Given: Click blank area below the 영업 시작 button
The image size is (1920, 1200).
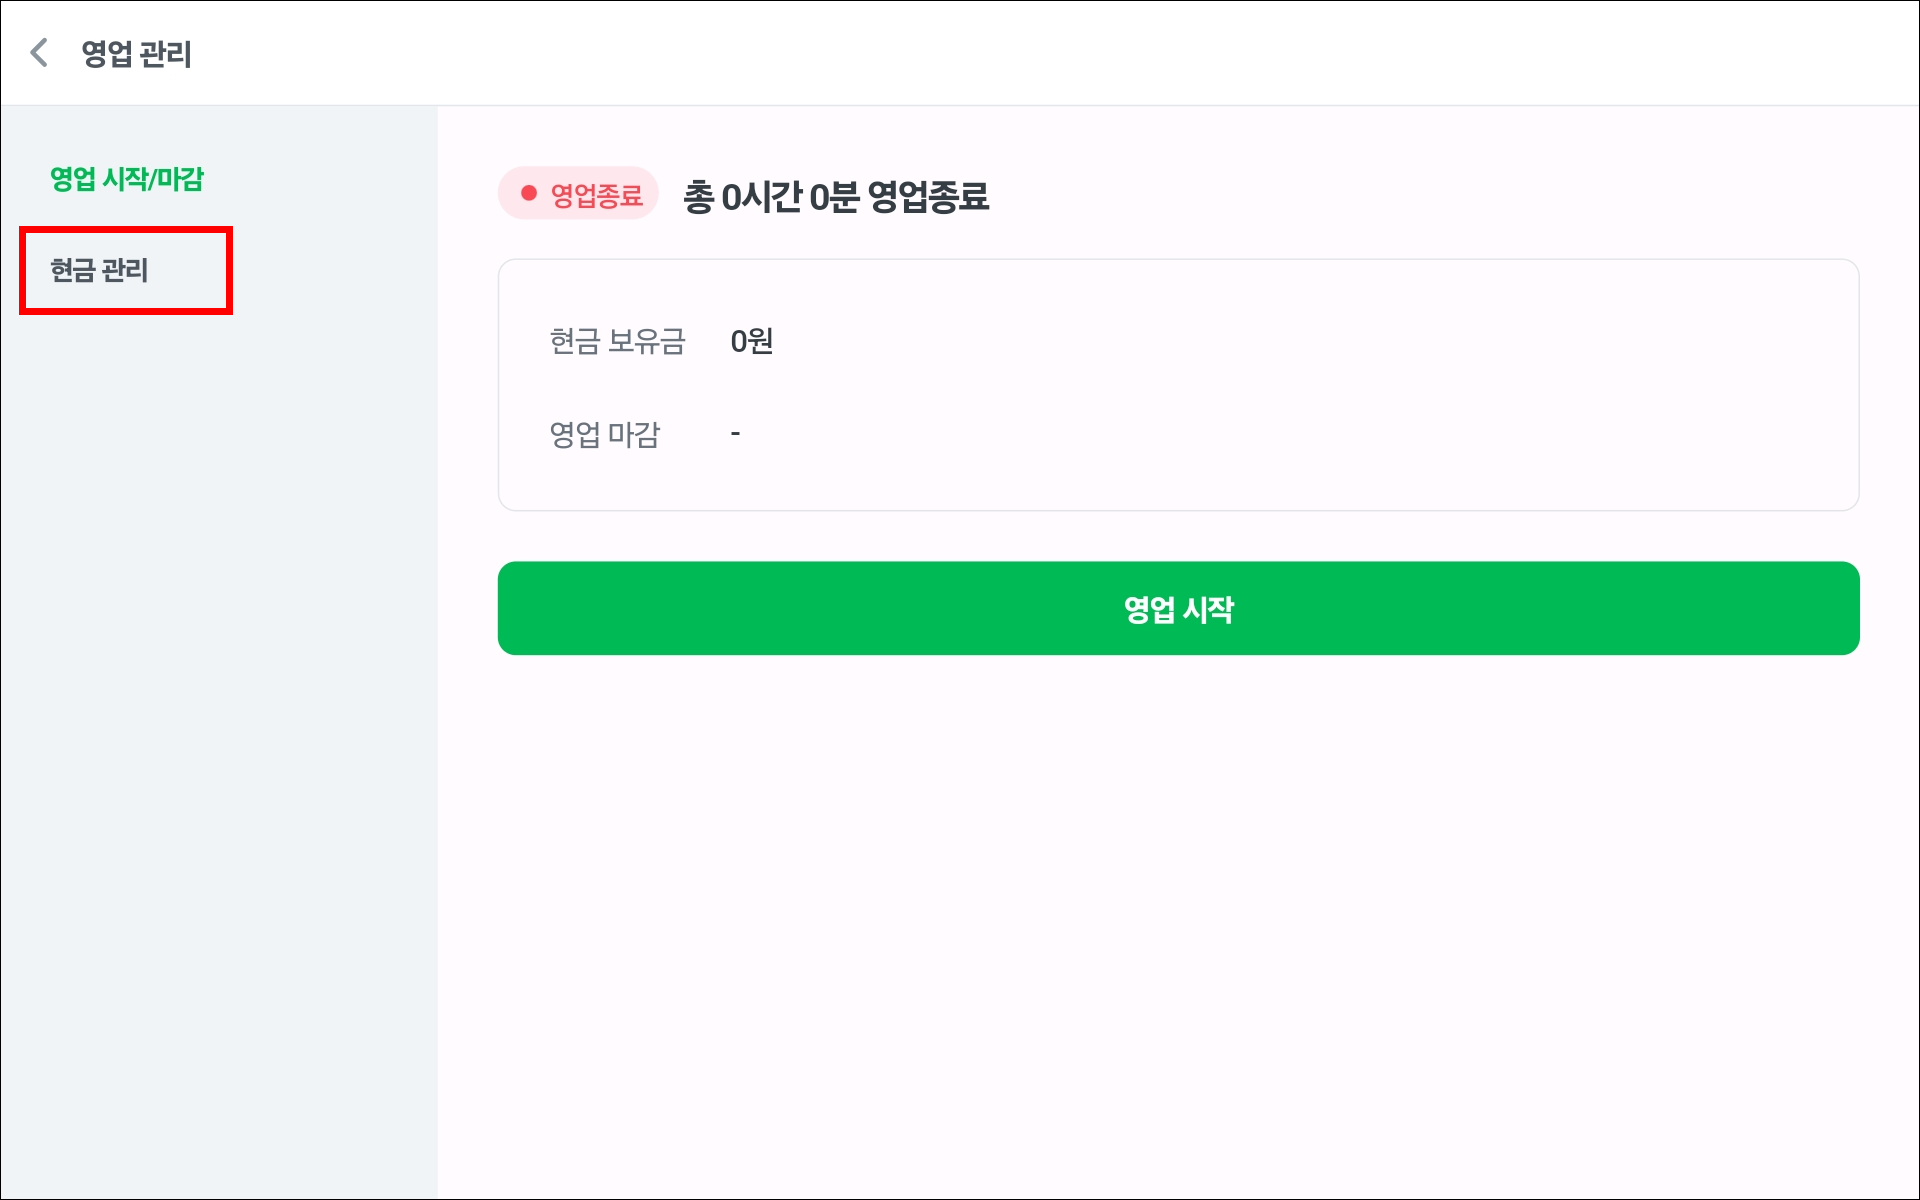Looking at the screenshot, I should click(x=1178, y=900).
